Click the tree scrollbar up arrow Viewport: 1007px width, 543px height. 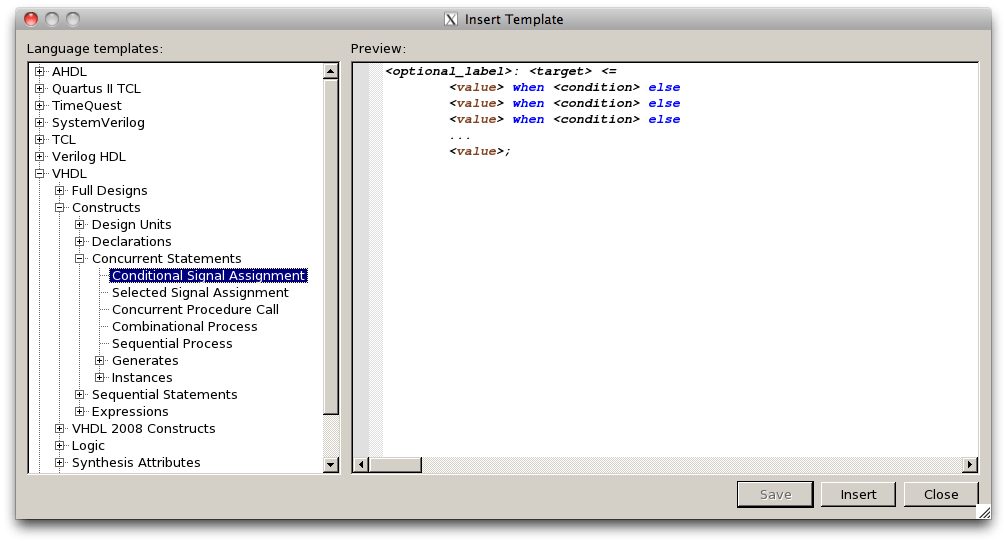click(331, 71)
